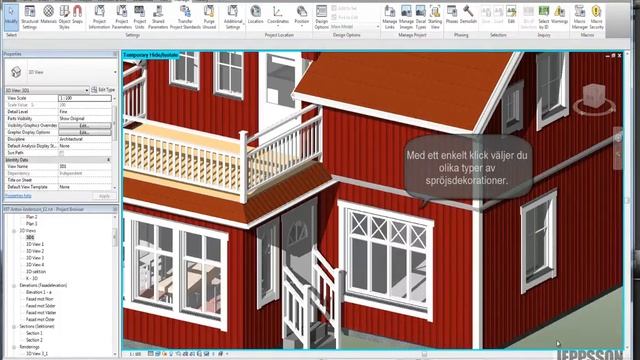
Task: Click the View Name field
Action: coord(84,166)
